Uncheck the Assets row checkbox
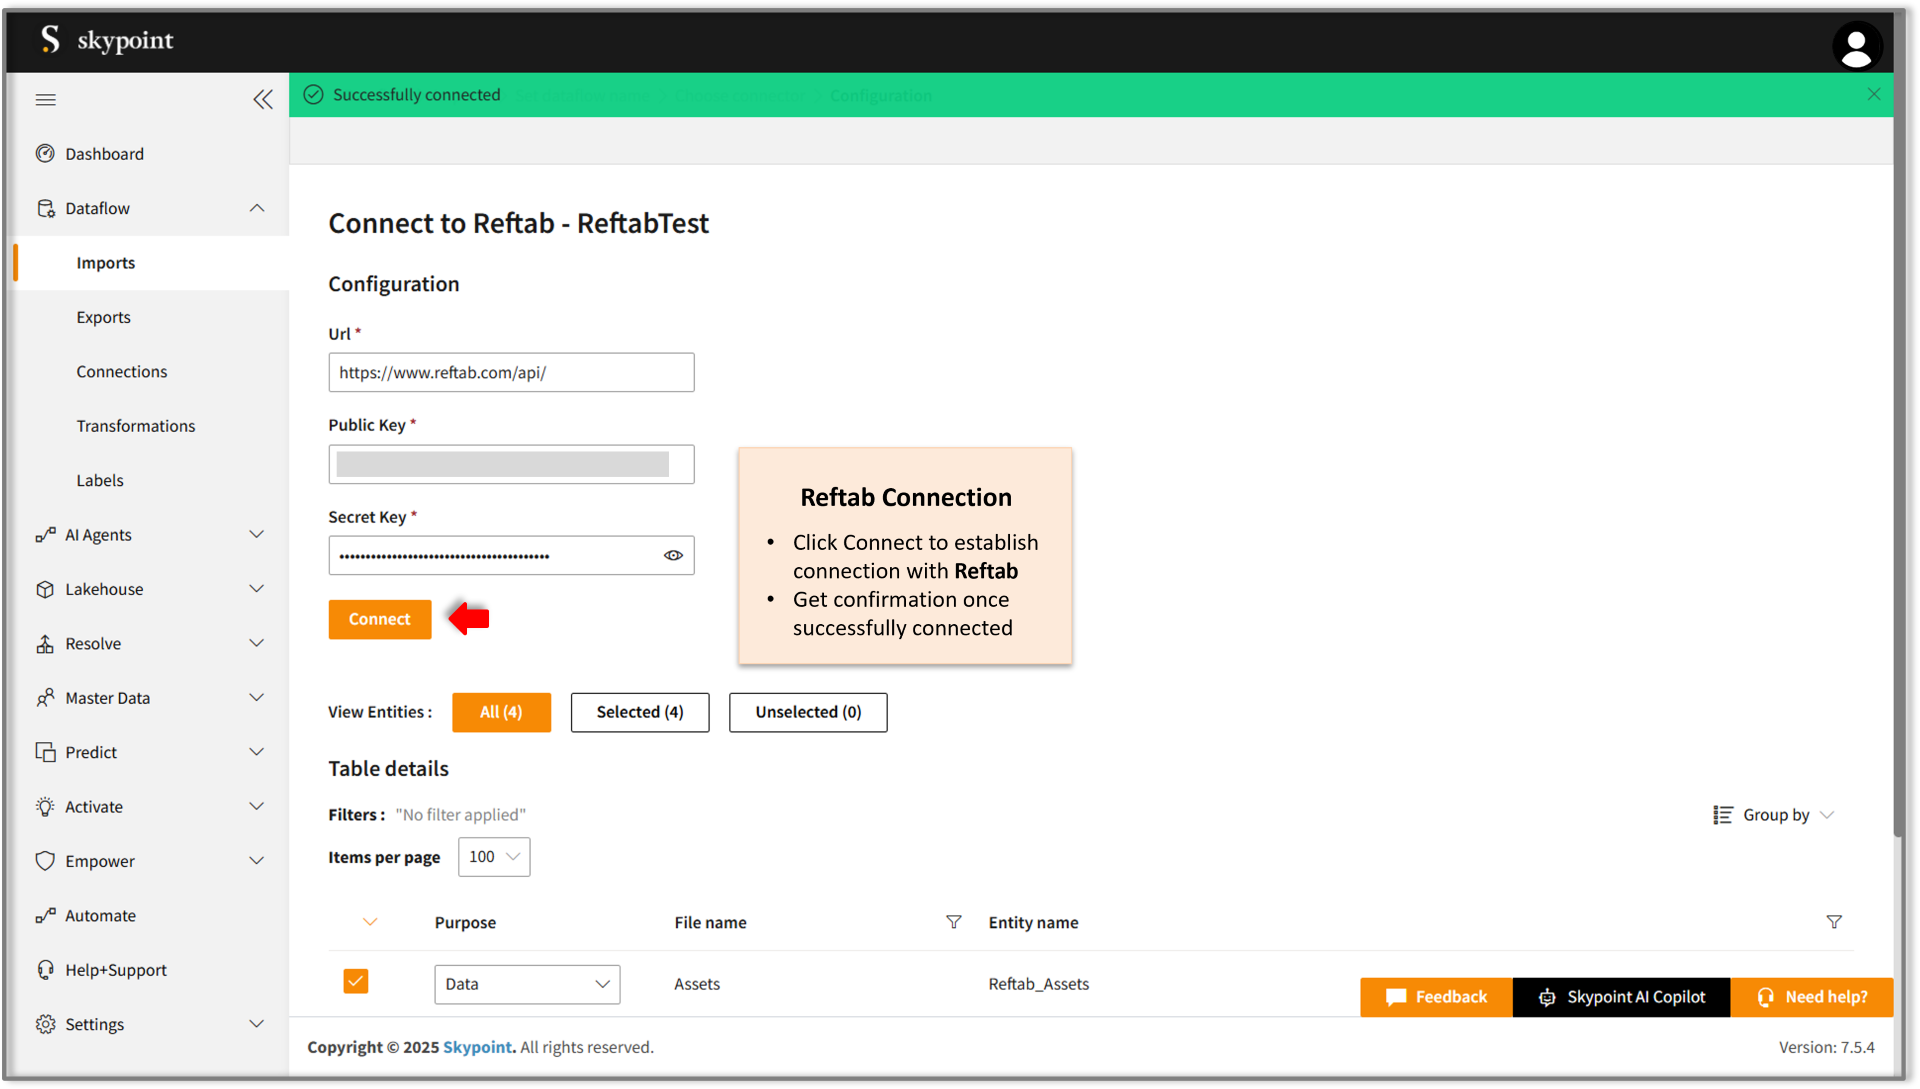The image size is (1920, 1089). pyautogui.click(x=355, y=981)
